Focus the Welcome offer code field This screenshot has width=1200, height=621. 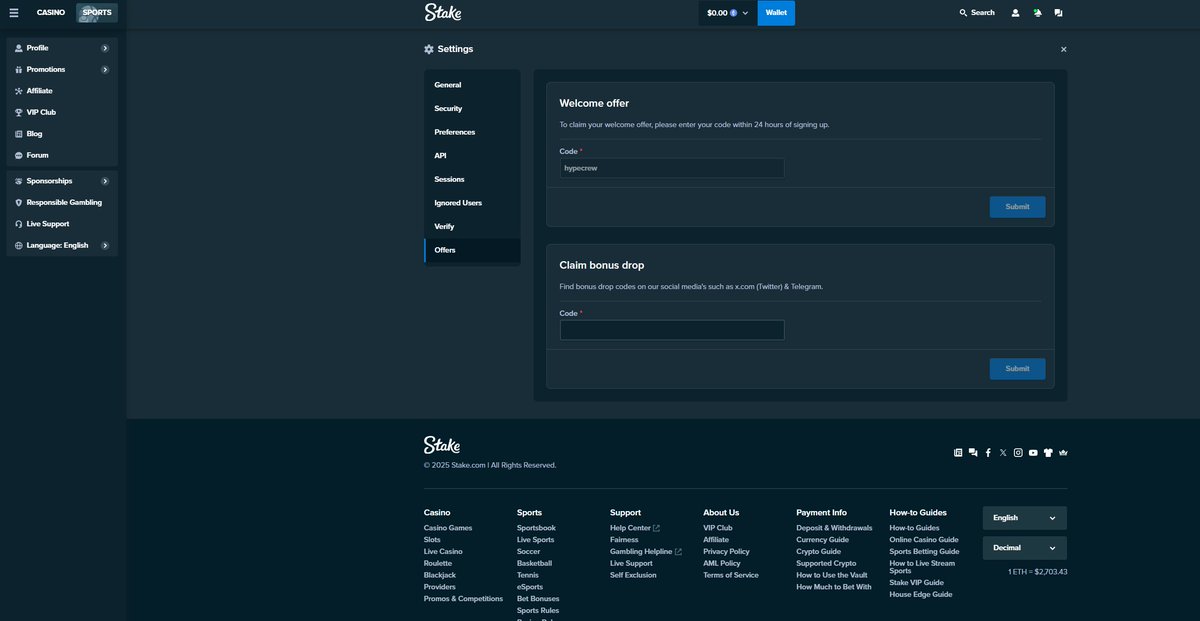pos(672,168)
